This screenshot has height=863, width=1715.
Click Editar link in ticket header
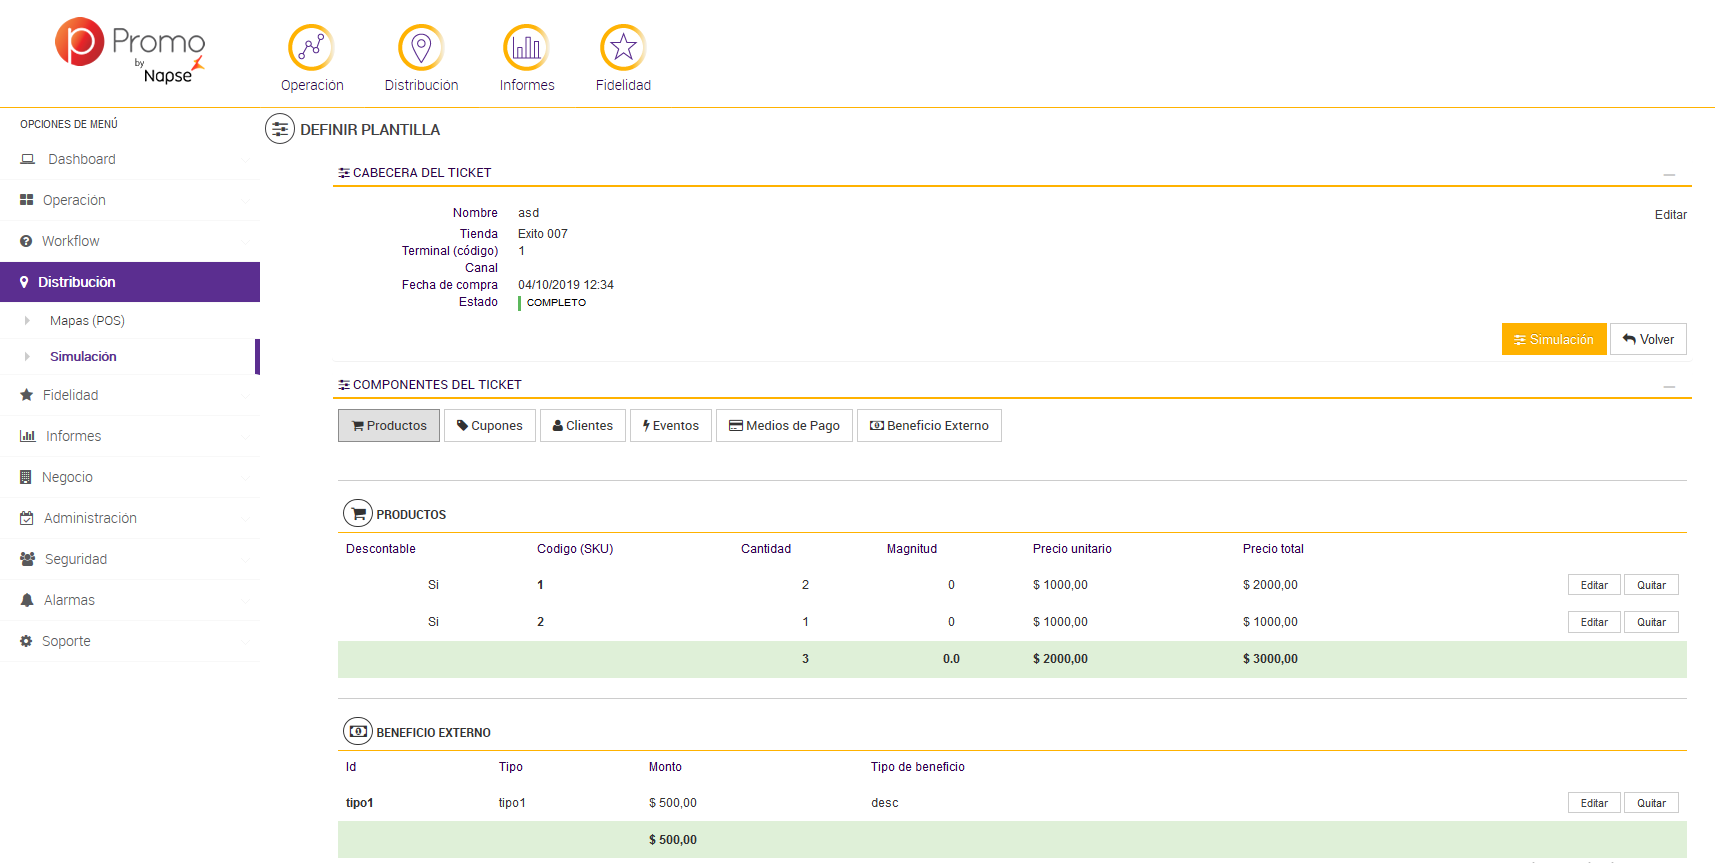click(1670, 215)
